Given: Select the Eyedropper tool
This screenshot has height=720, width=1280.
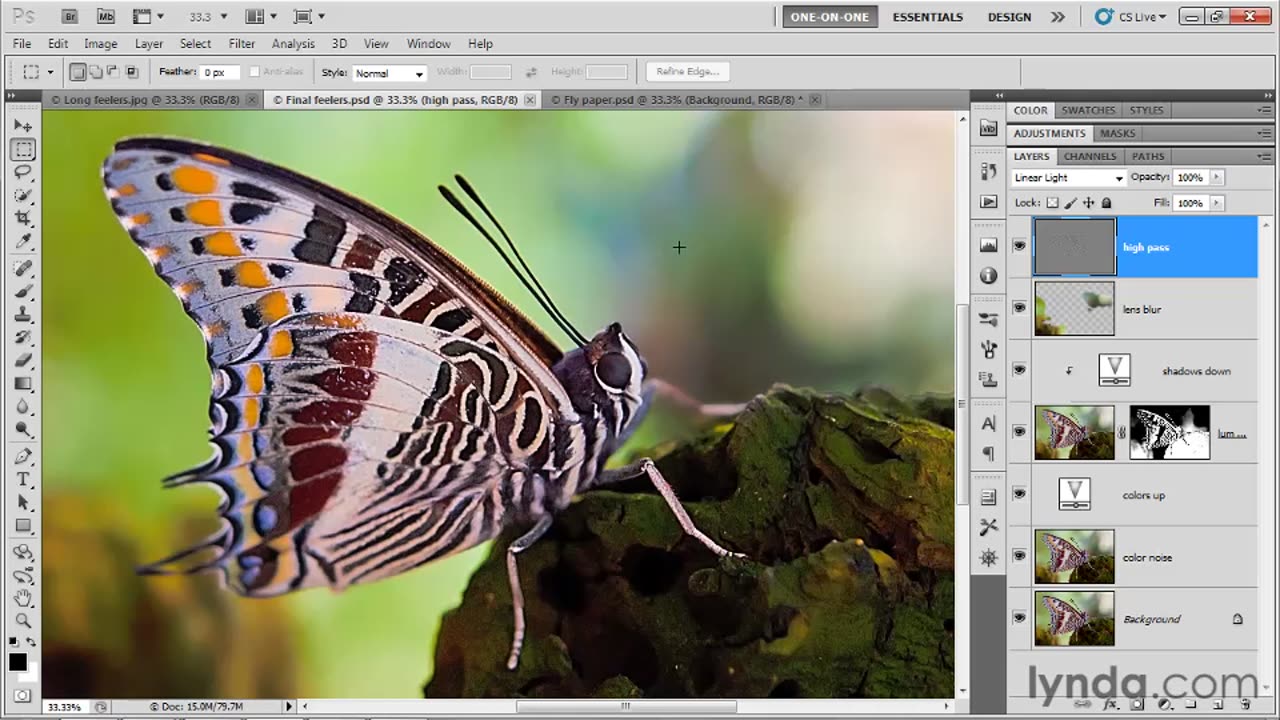Looking at the screenshot, I should tap(23, 241).
